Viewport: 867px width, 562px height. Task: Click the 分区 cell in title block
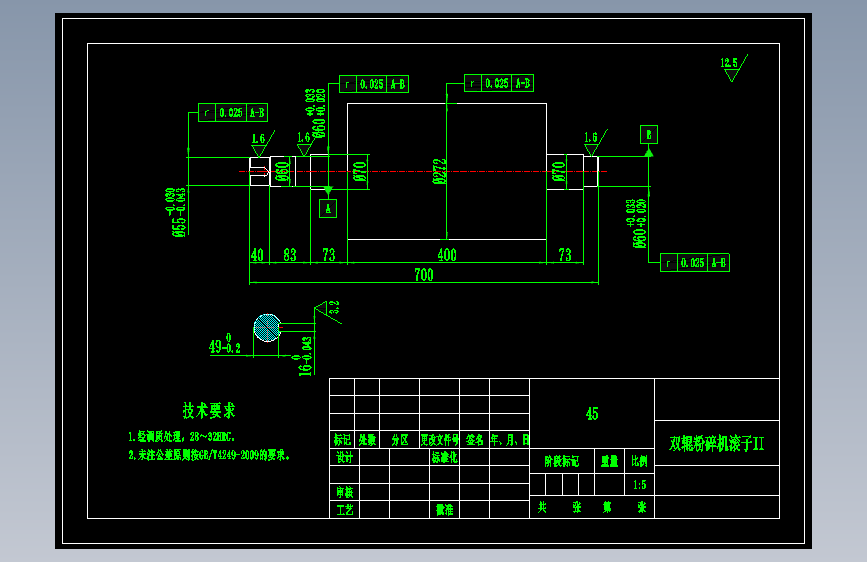[x=400, y=440]
